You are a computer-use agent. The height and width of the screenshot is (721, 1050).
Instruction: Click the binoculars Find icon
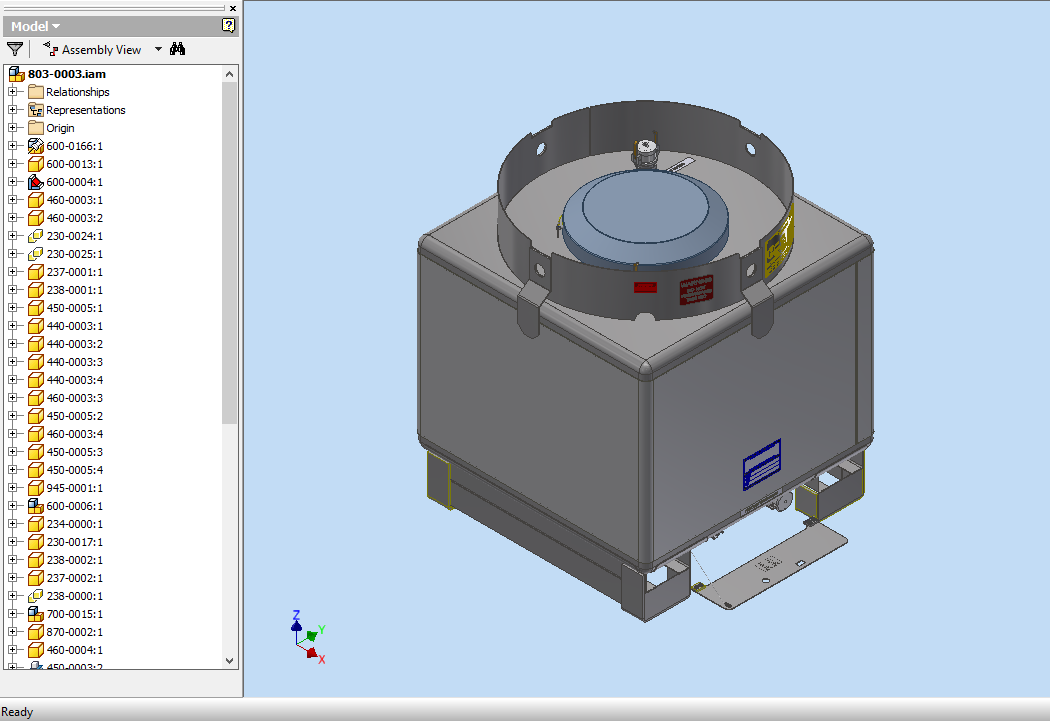177,48
